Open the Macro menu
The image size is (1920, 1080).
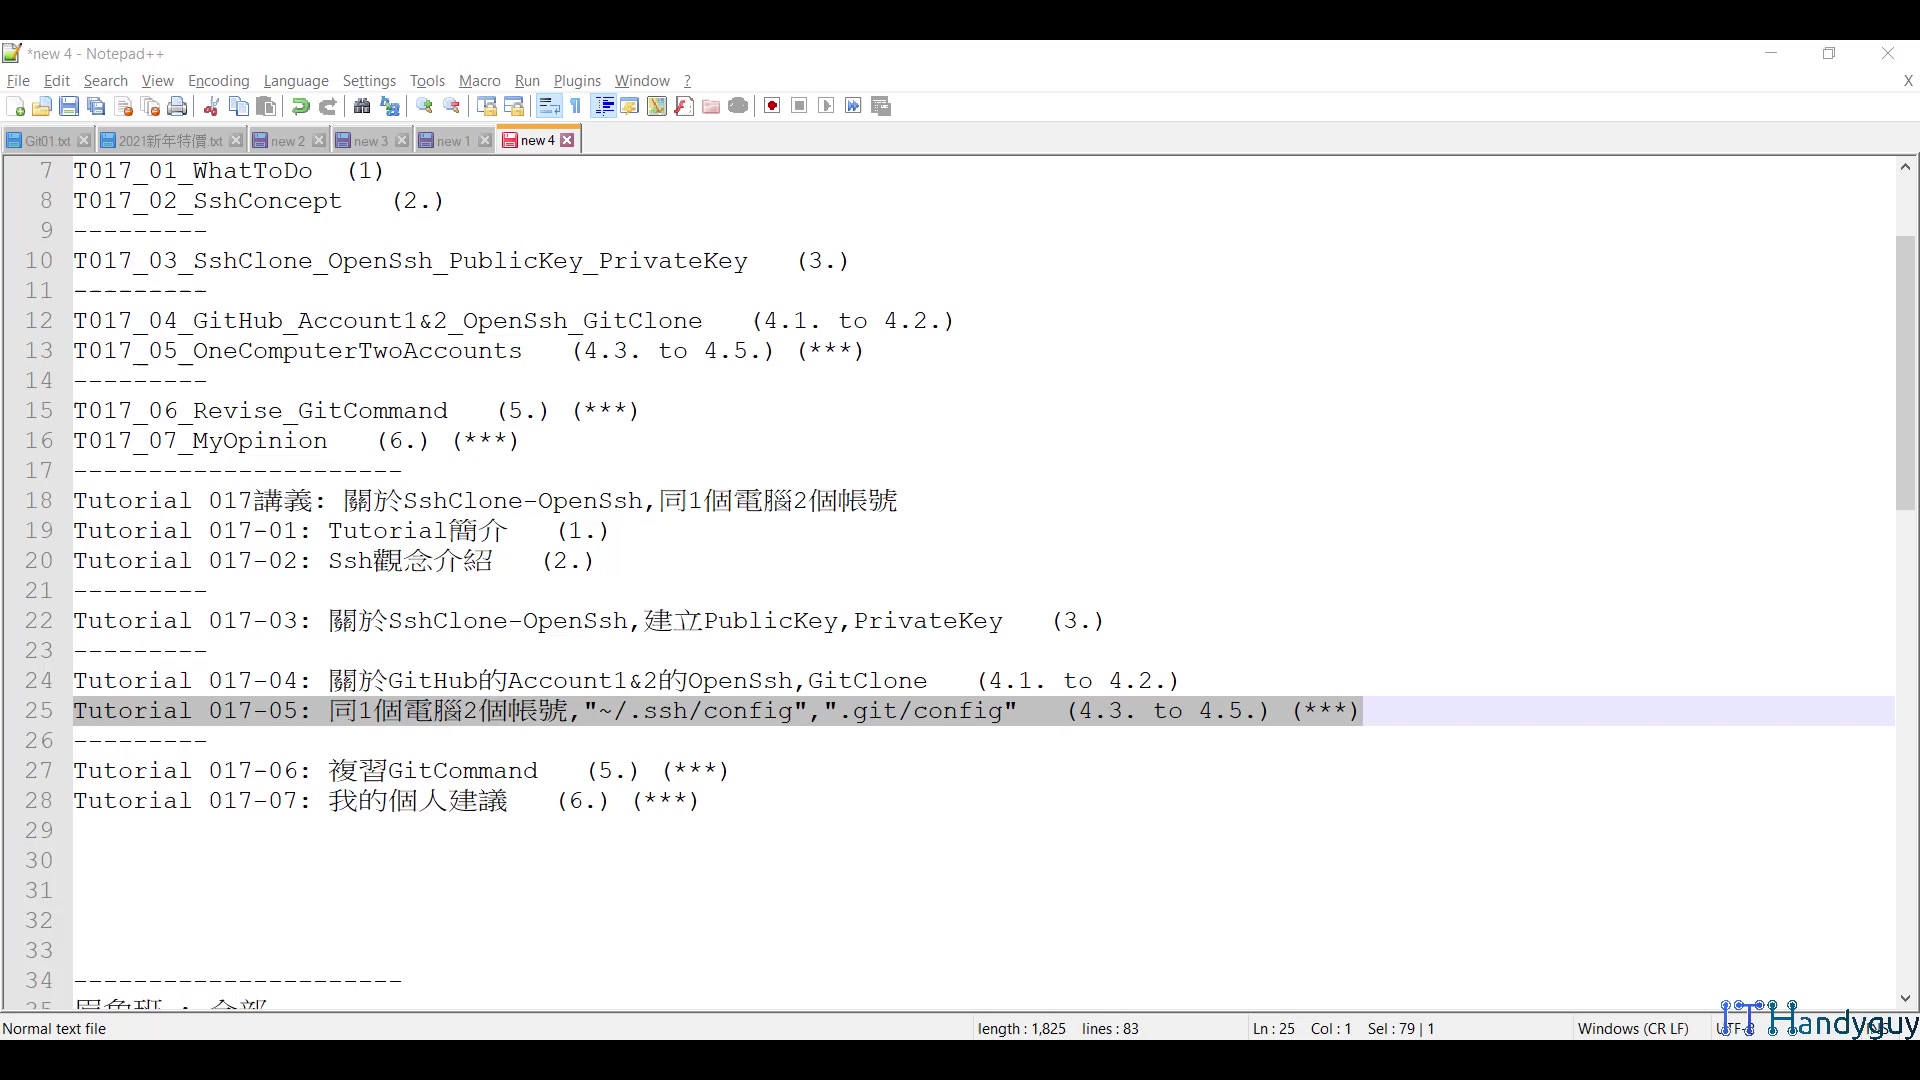tap(479, 81)
